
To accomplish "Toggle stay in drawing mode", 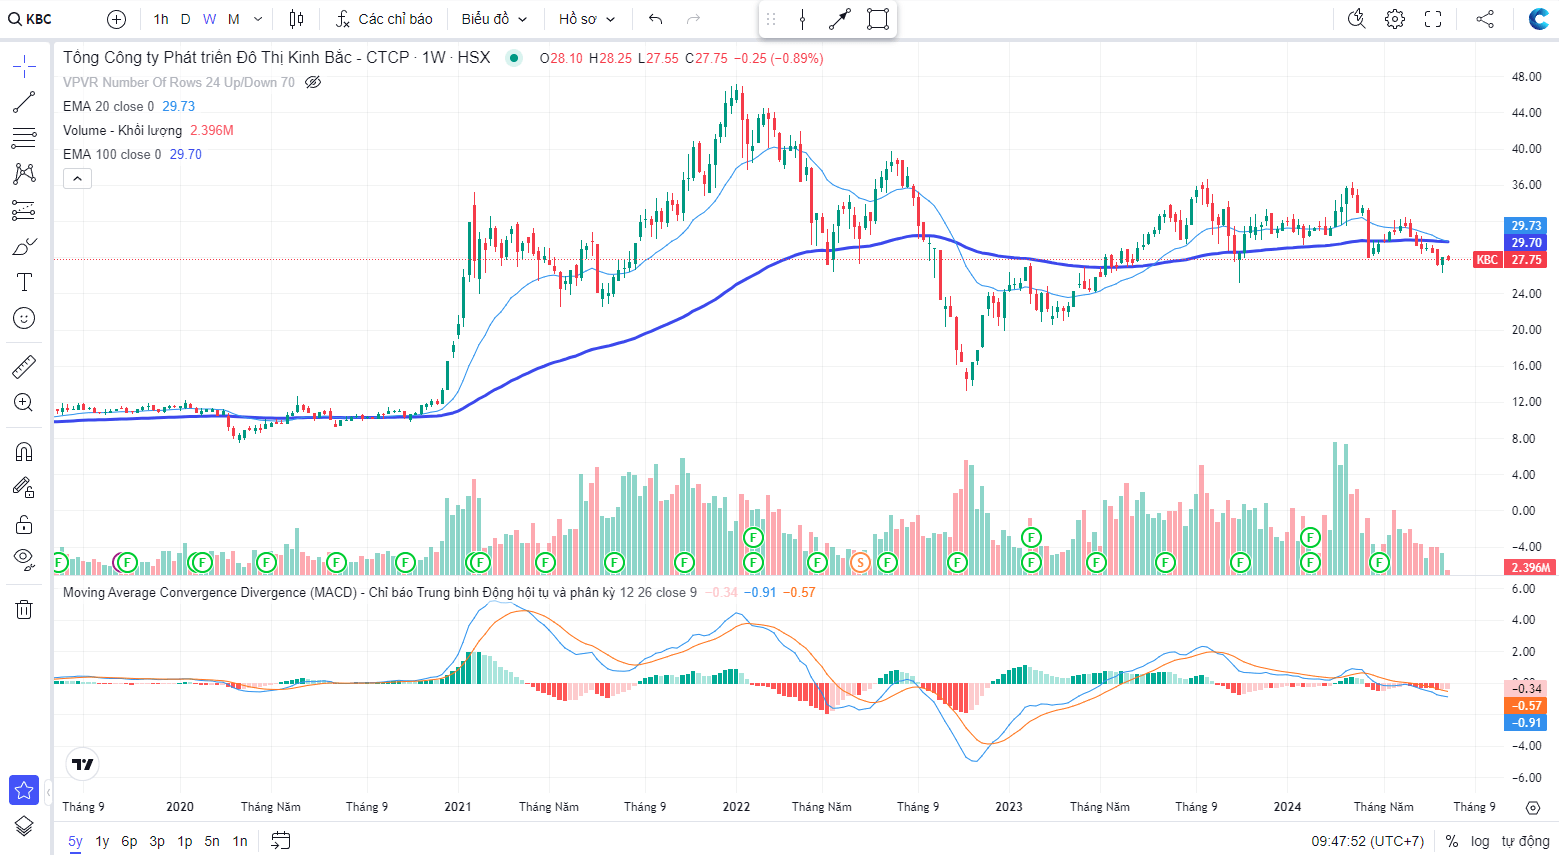I will (24, 488).
